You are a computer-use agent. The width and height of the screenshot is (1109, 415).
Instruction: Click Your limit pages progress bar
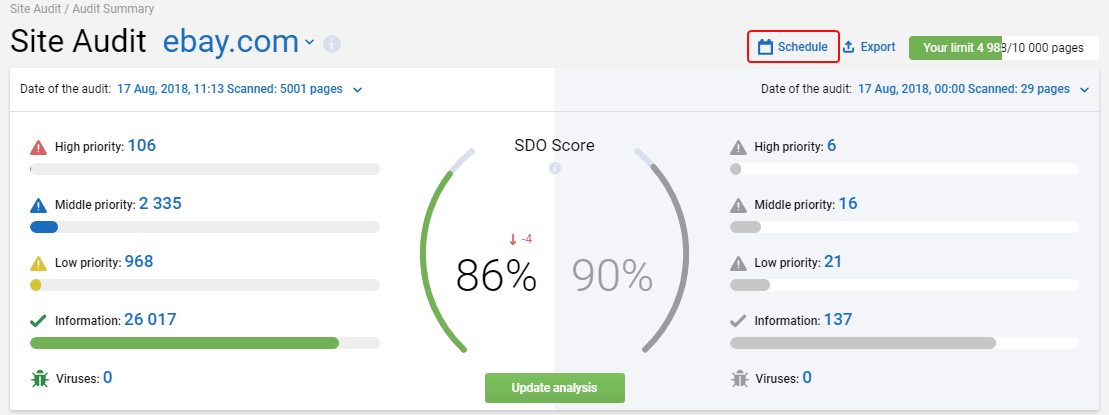[x=1004, y=48]
